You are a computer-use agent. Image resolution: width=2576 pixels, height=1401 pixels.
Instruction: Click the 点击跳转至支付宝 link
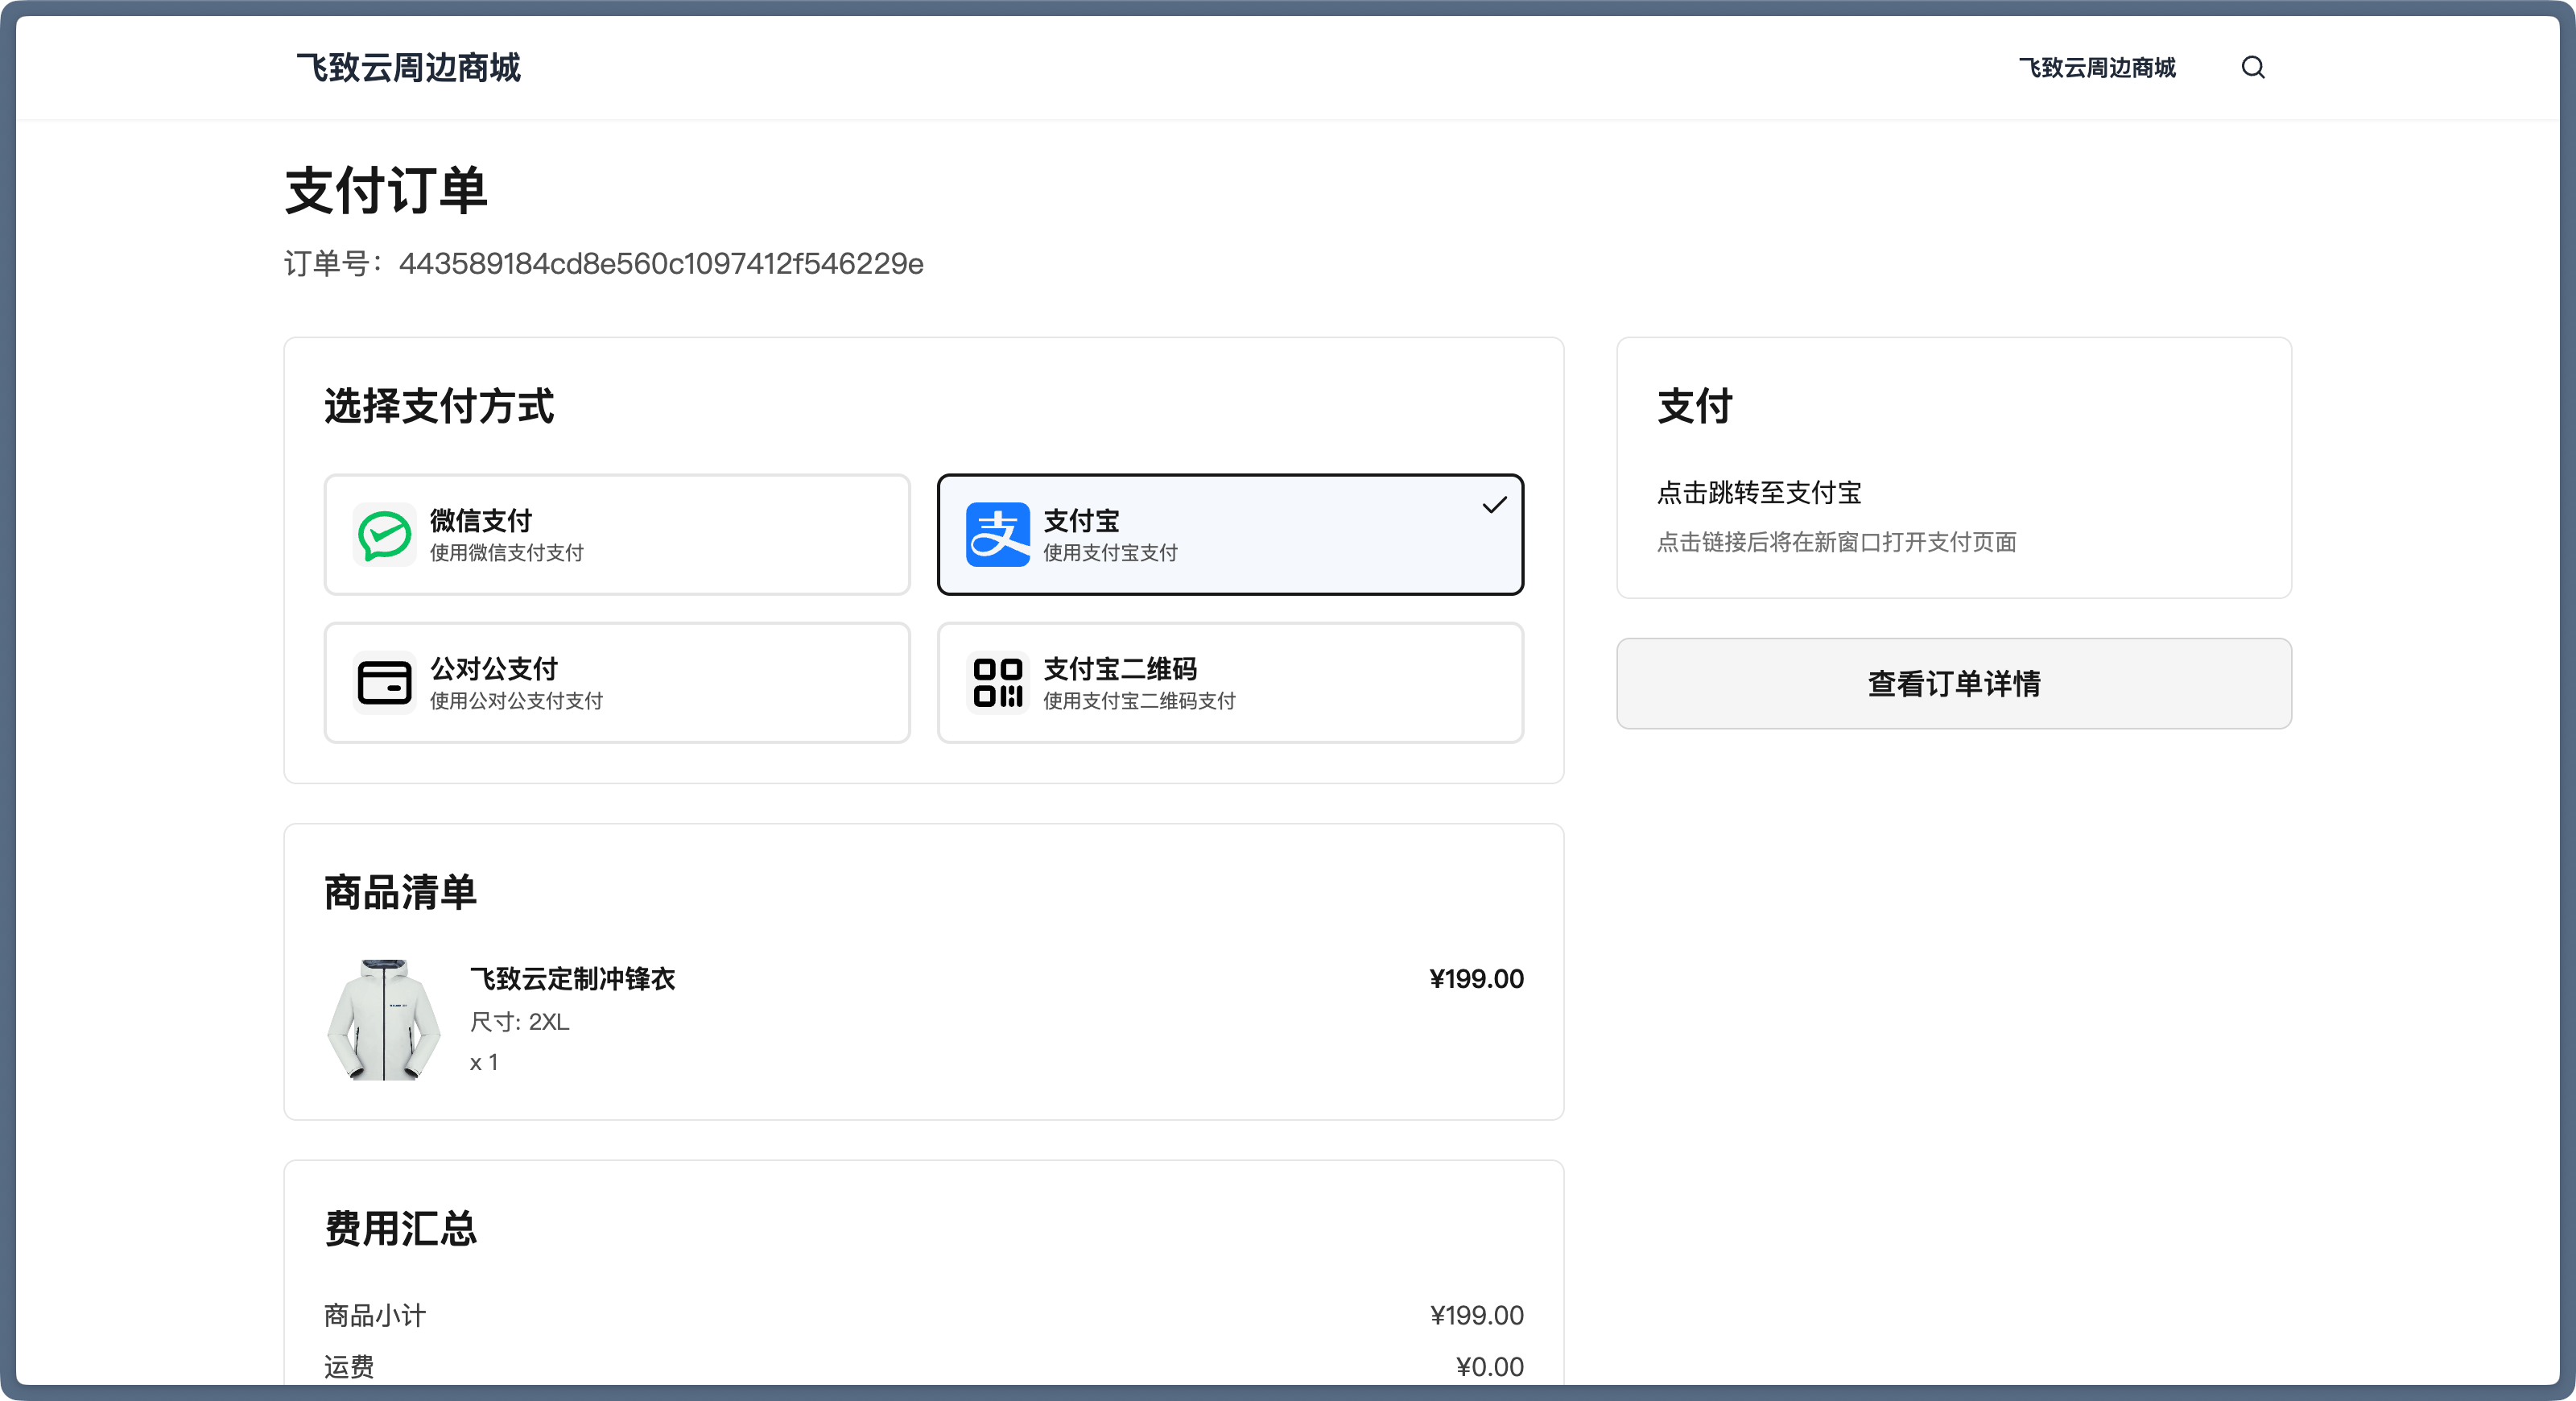click(1758, 493)
